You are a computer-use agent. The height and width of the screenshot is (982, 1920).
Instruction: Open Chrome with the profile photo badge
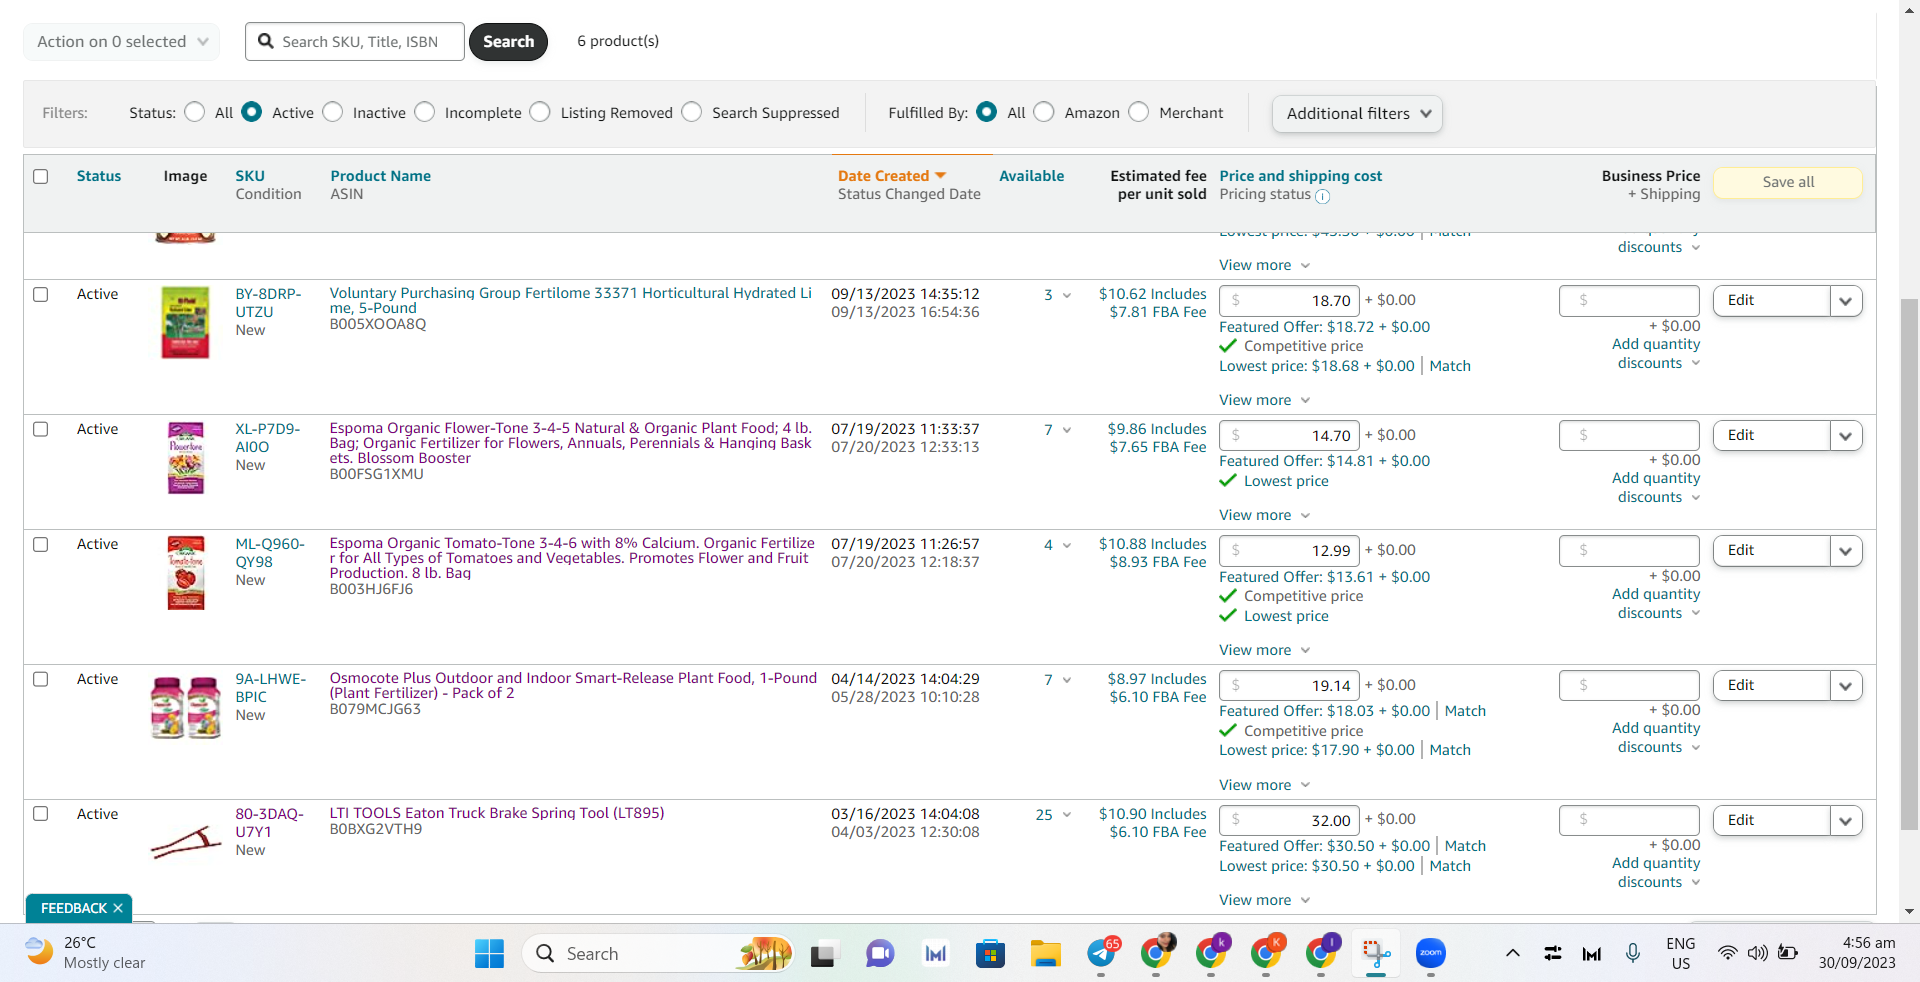tap(1157, 952)
